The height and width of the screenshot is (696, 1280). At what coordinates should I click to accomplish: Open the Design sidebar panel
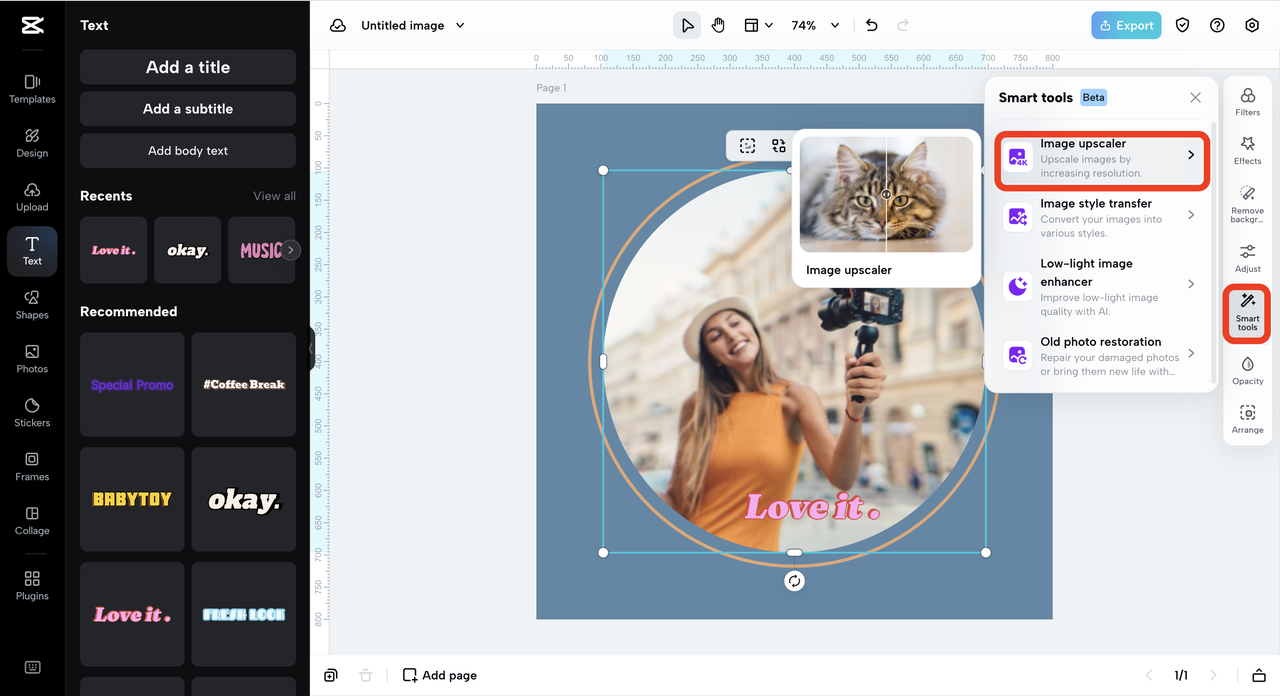pos(32,142)
